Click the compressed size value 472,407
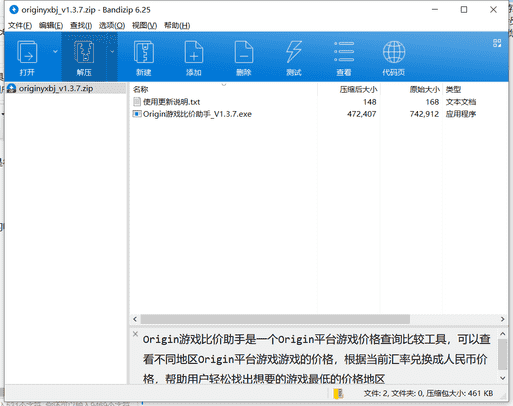Screen dimensions: 513x406 pyautogui.click(x=362, y=114)
